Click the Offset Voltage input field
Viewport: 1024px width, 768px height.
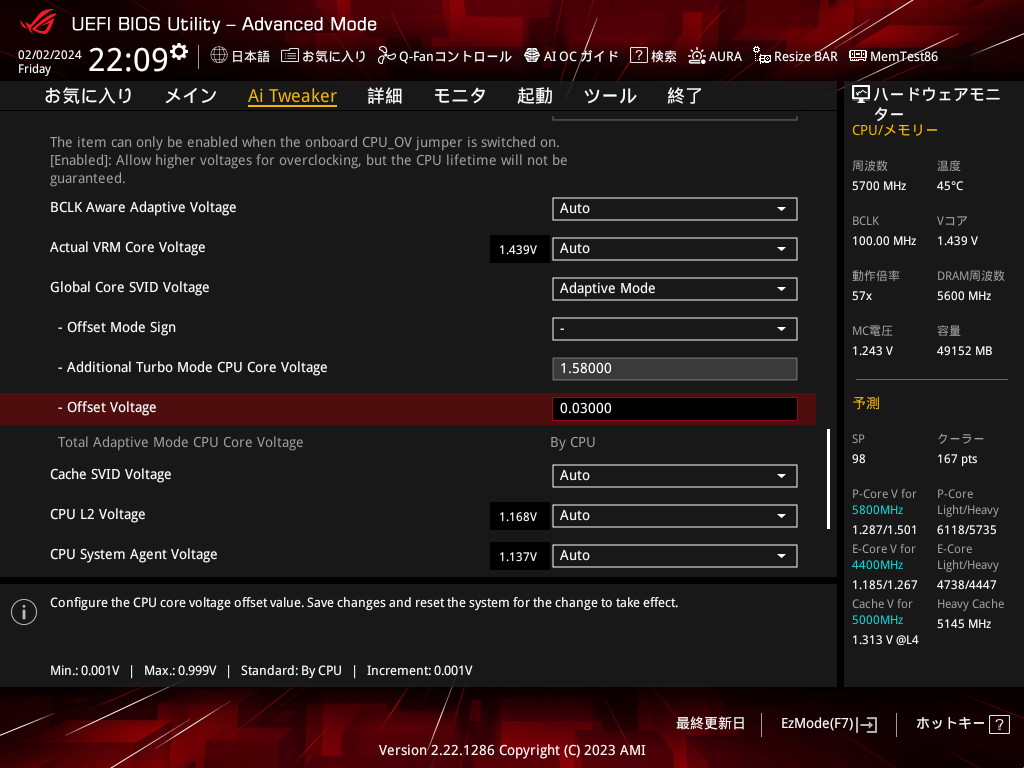(675, 409)
